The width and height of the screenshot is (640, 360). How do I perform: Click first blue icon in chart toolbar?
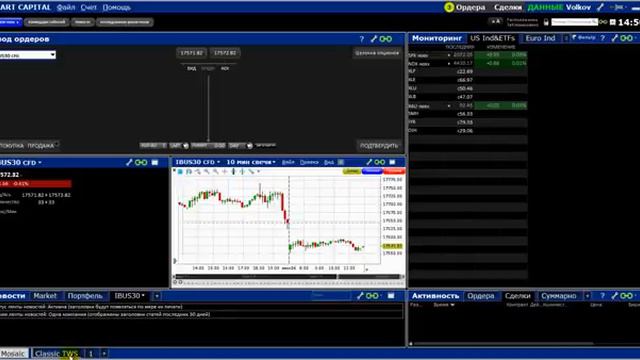click(x=180, y=172)
